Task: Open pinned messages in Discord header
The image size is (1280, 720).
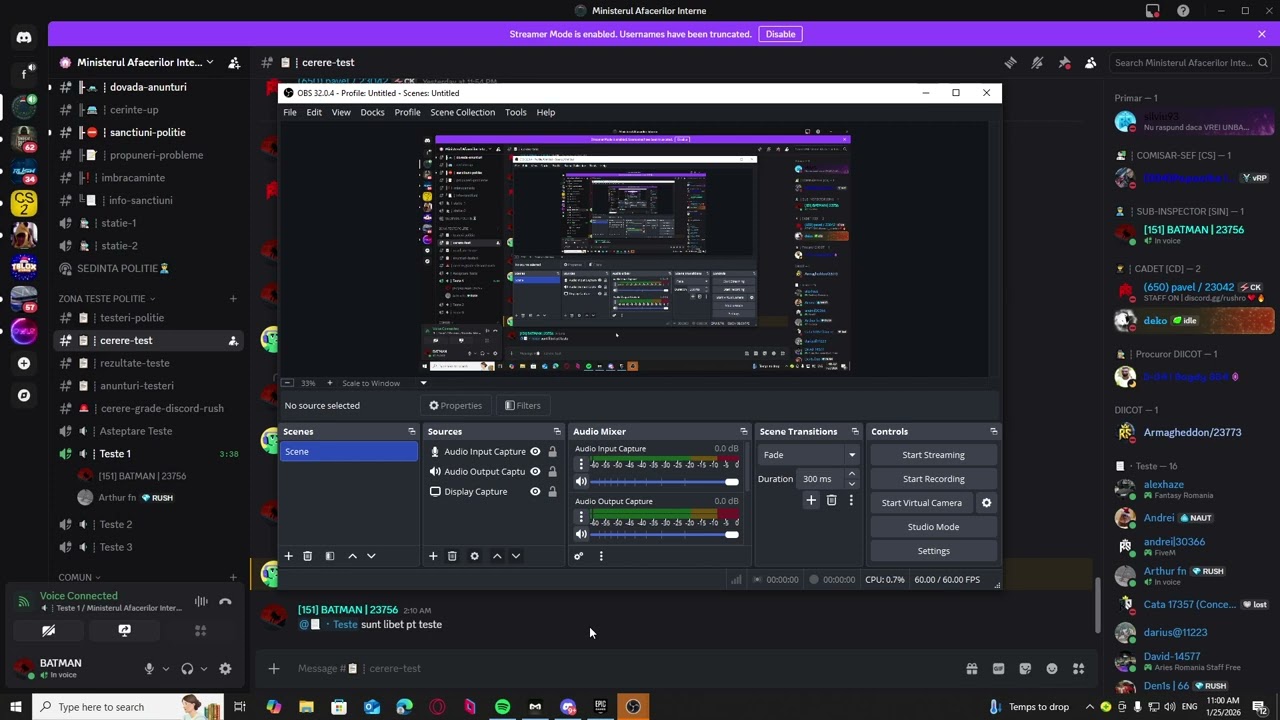Action: (x=1064, y=62)
